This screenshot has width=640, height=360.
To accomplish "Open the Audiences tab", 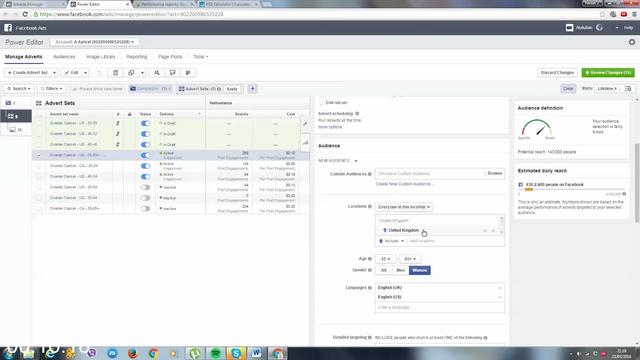I will [x=64, y=57].
